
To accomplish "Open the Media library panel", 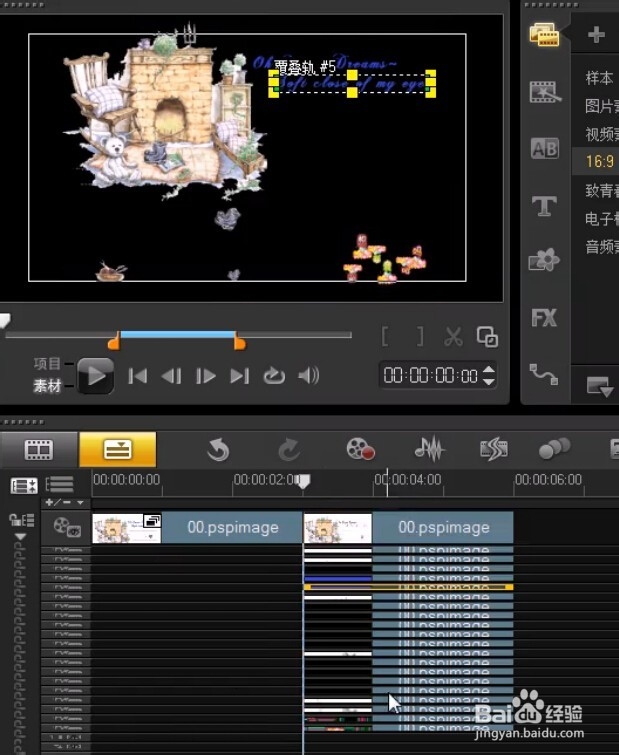I will click(x=544, y=35).
